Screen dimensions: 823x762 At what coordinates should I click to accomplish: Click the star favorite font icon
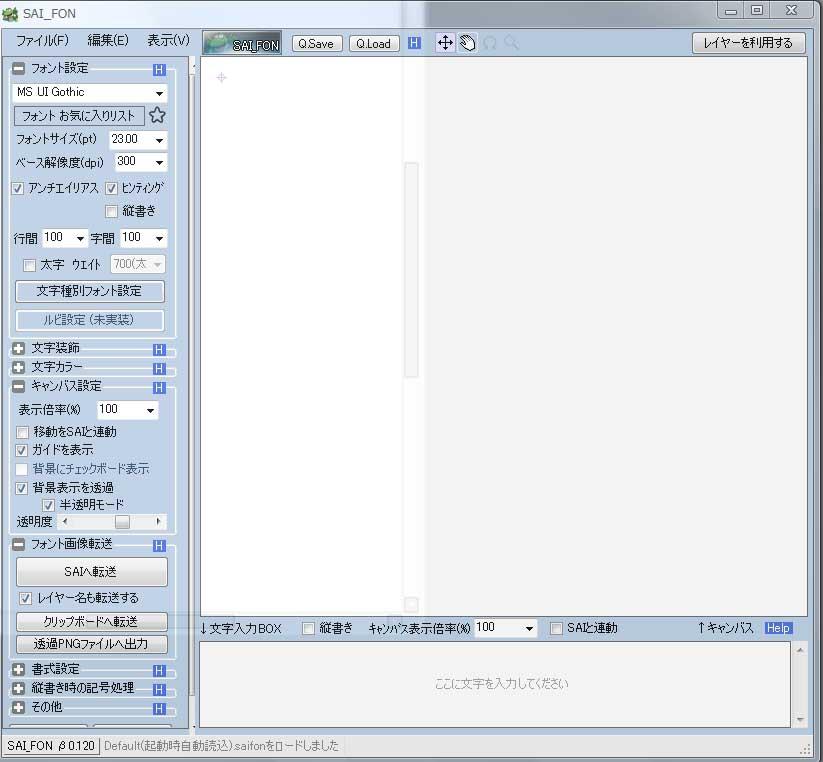157,115
